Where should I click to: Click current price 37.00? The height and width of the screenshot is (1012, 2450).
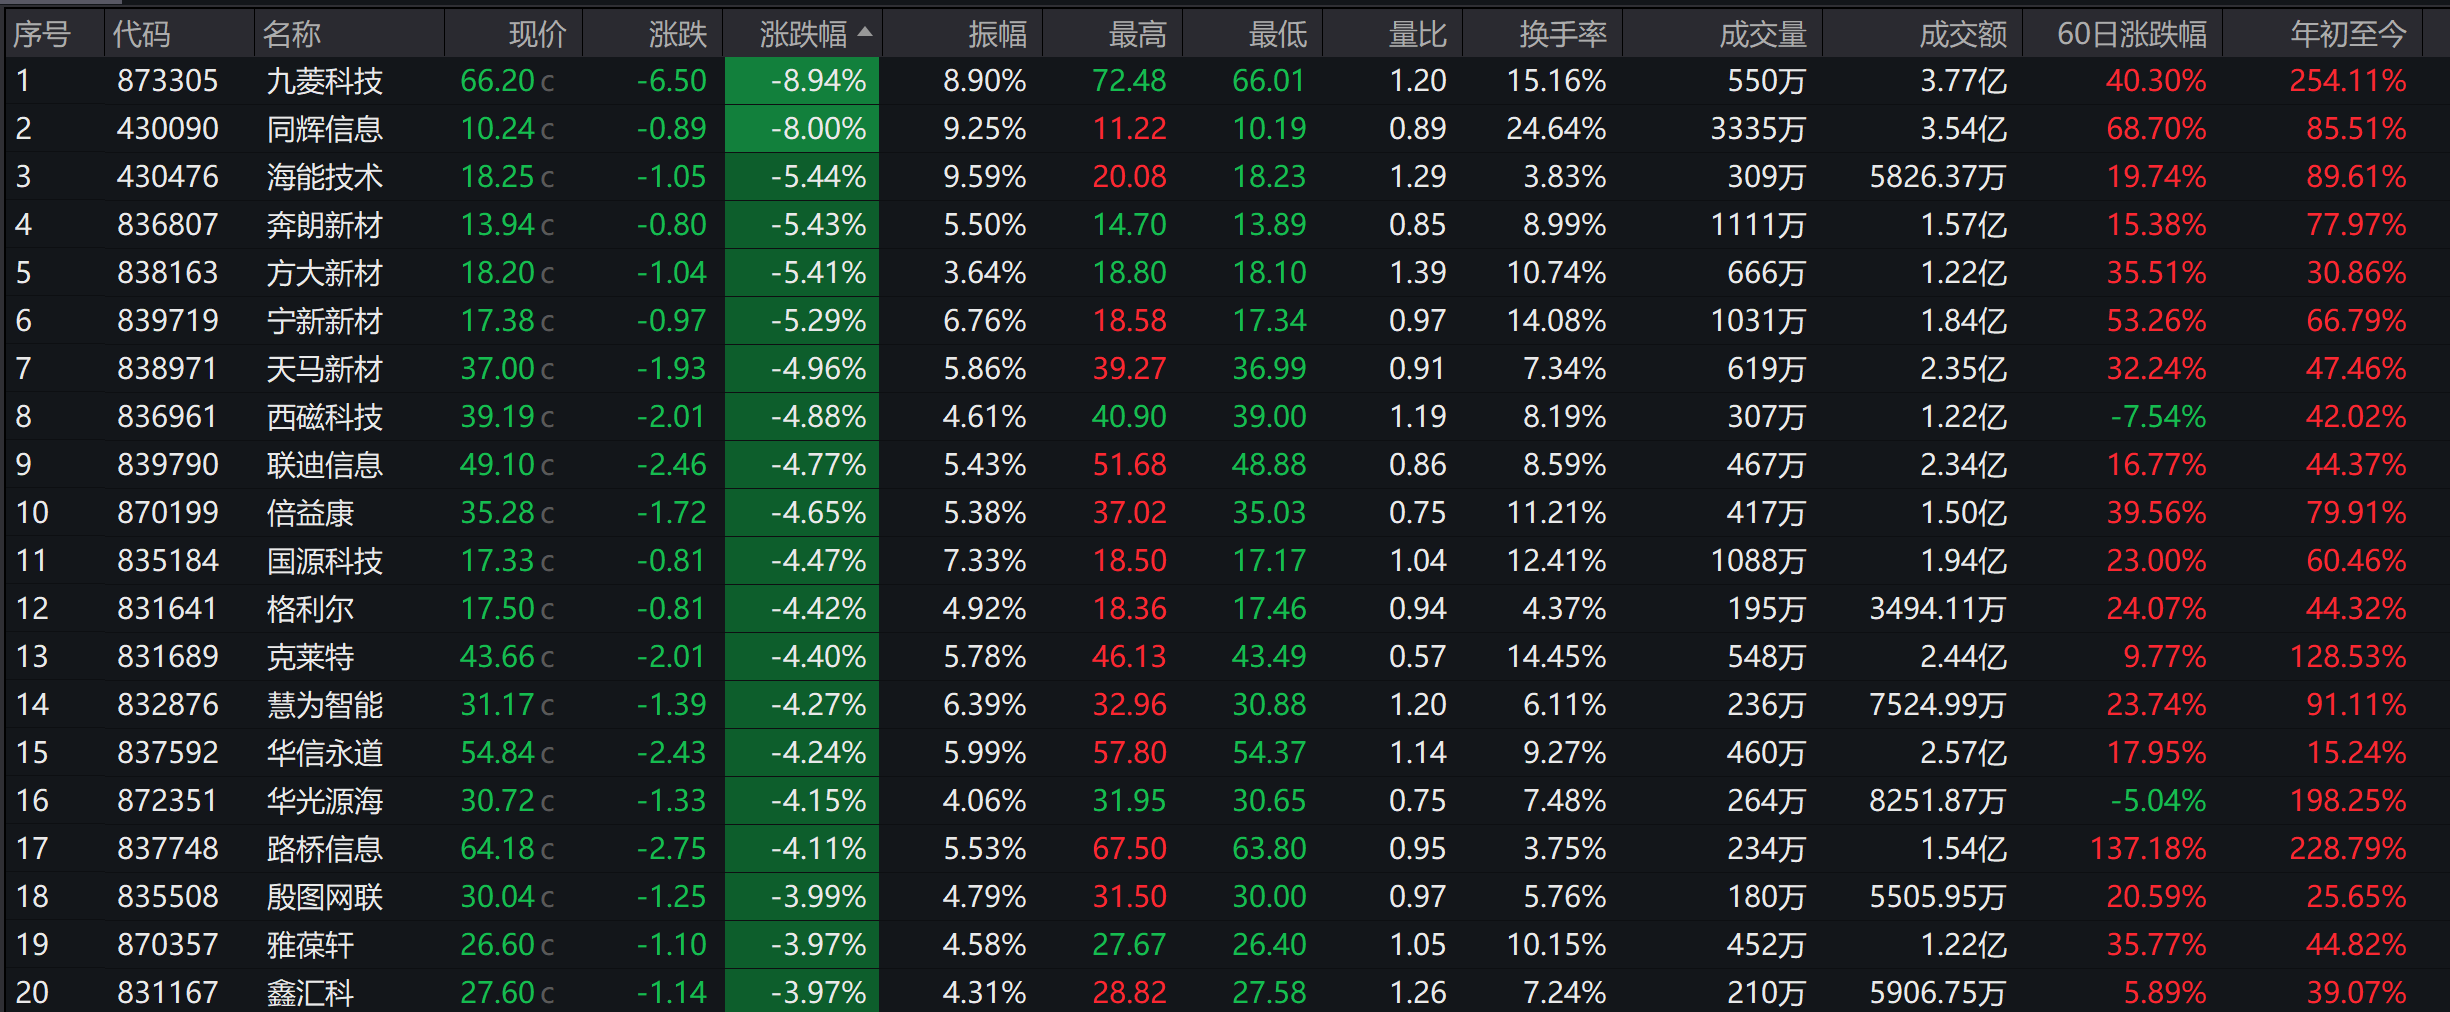point(496,369)
